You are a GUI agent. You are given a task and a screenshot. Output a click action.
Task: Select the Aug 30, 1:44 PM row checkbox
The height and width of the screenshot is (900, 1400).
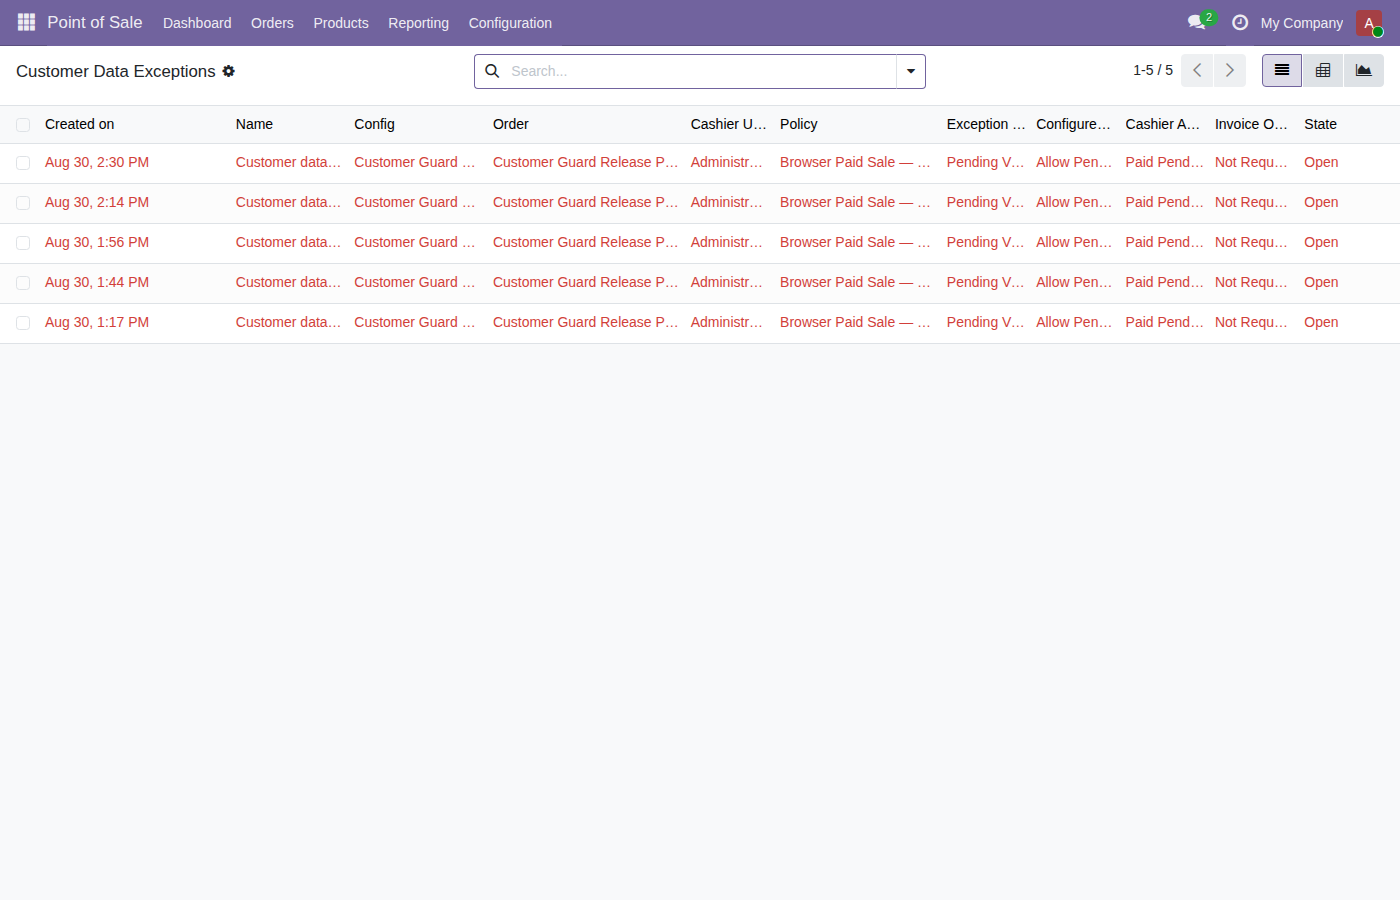point(23,283)
